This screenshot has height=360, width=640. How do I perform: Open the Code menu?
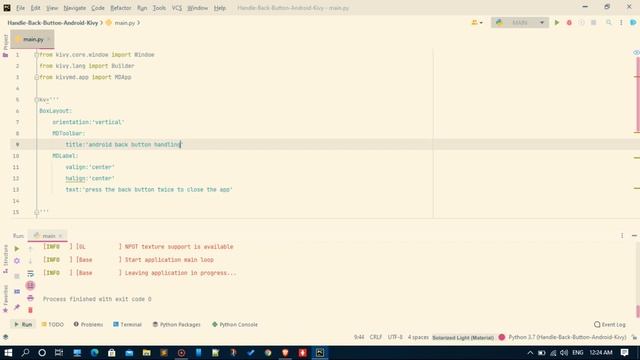98,8
